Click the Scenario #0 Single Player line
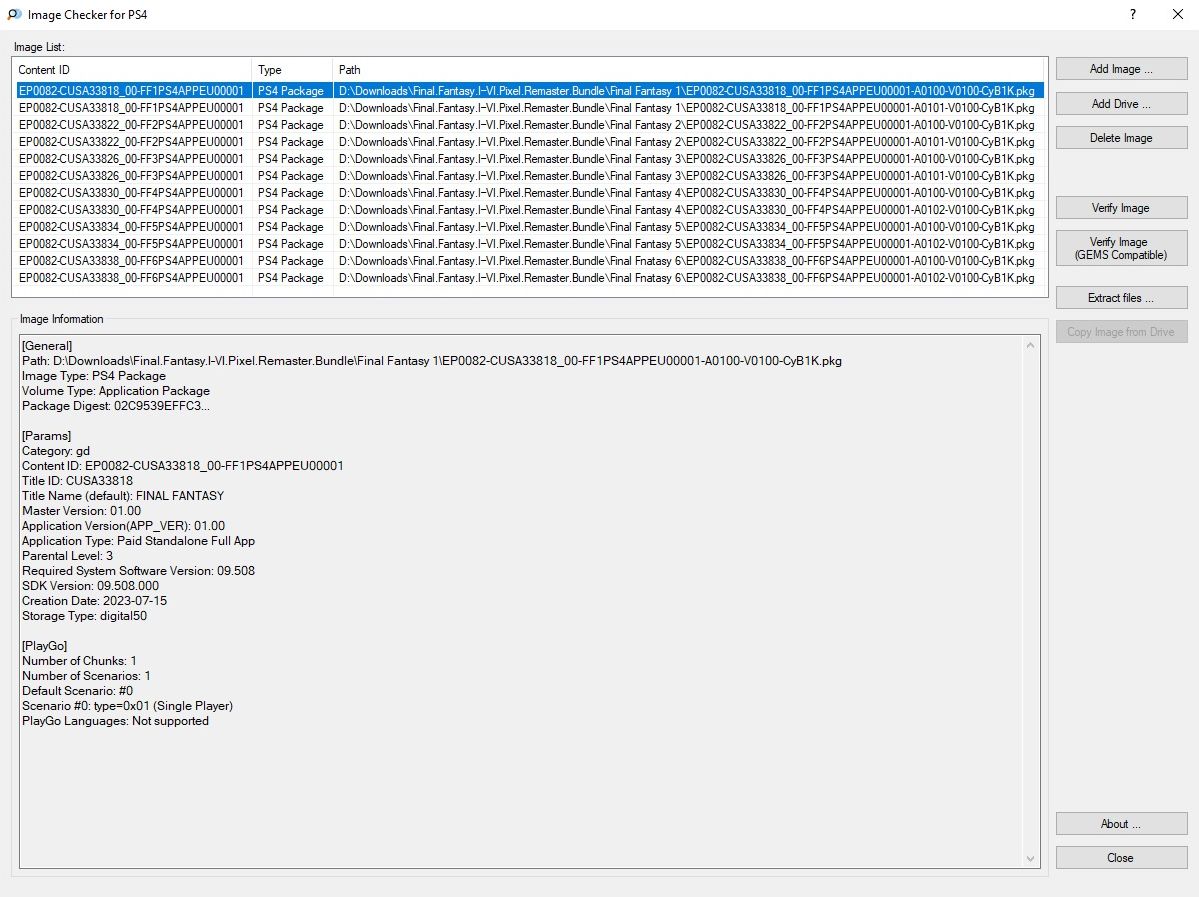The height and width of the screenshot is (897, 1199). pyautogui.click(x=127, y=706)
